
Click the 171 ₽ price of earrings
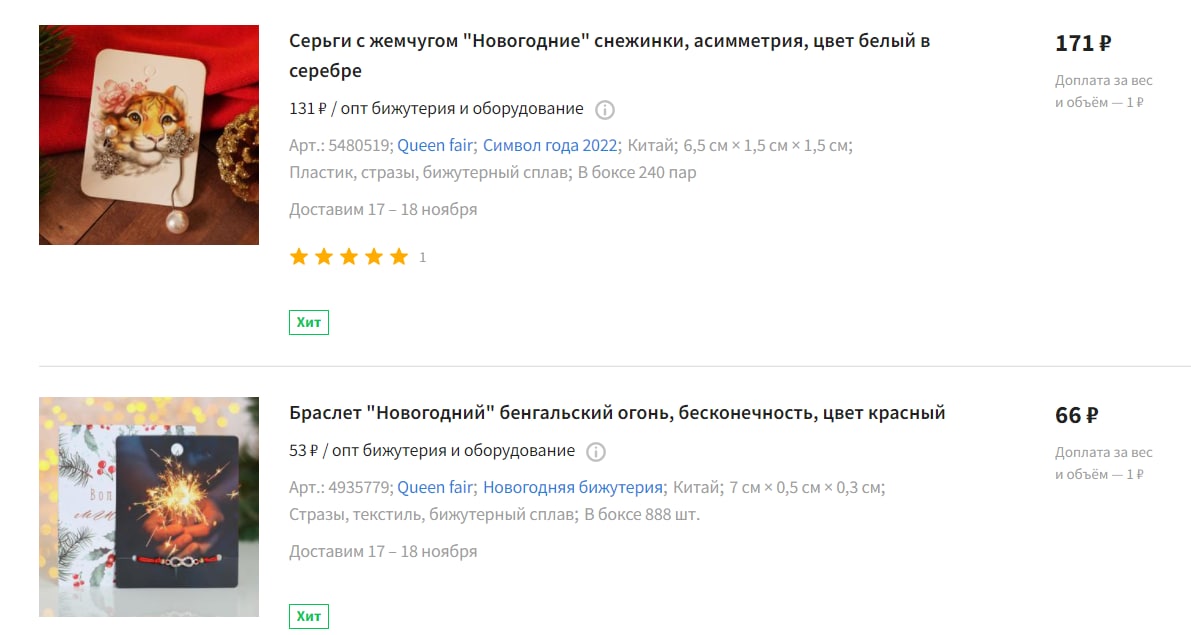click(x=1083, y=43)
